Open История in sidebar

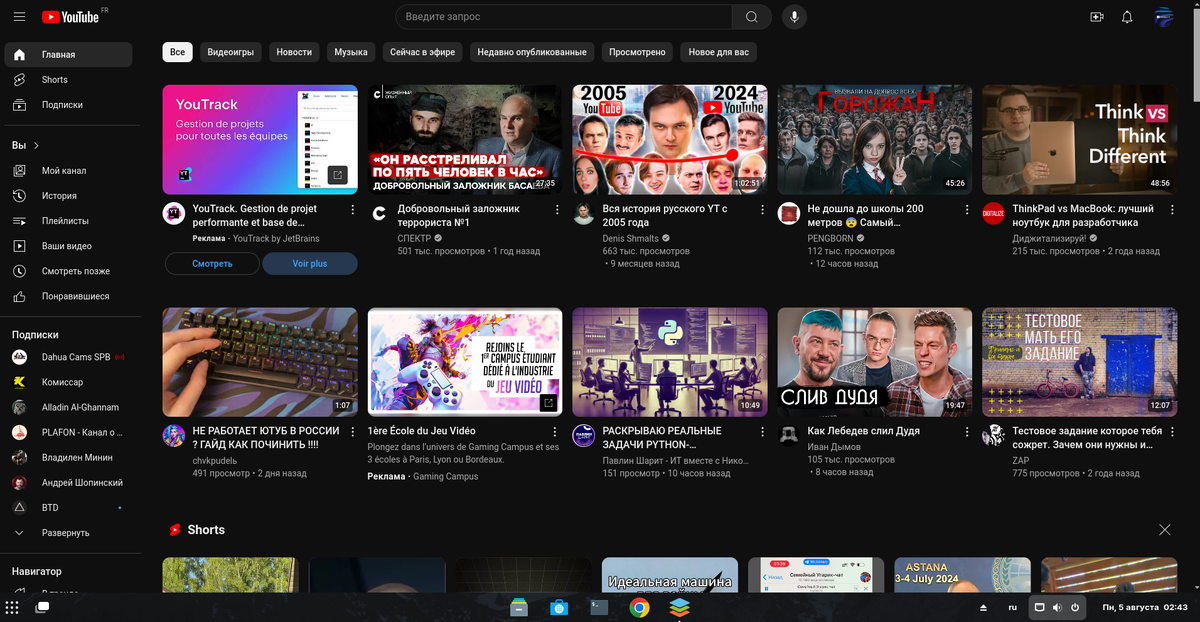[x=68, y=196]
